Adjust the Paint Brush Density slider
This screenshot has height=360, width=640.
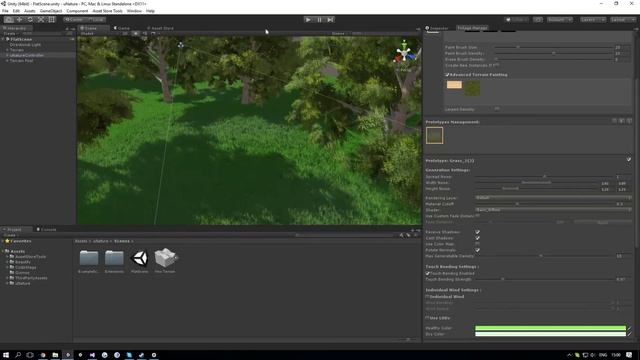click(x=553, y=53)
